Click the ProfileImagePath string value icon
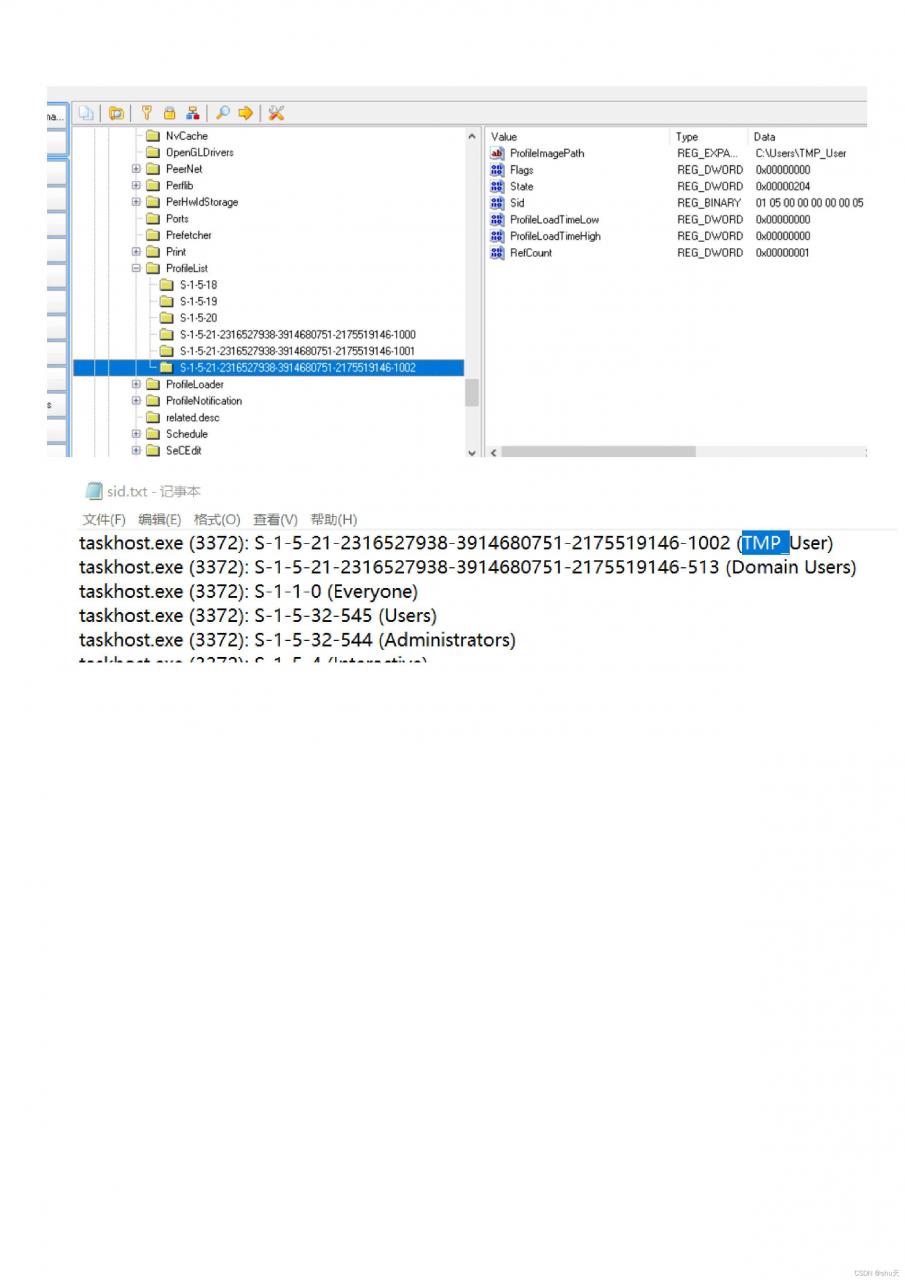This screenshot has height=1280, width=905. (x=497, y=153)
